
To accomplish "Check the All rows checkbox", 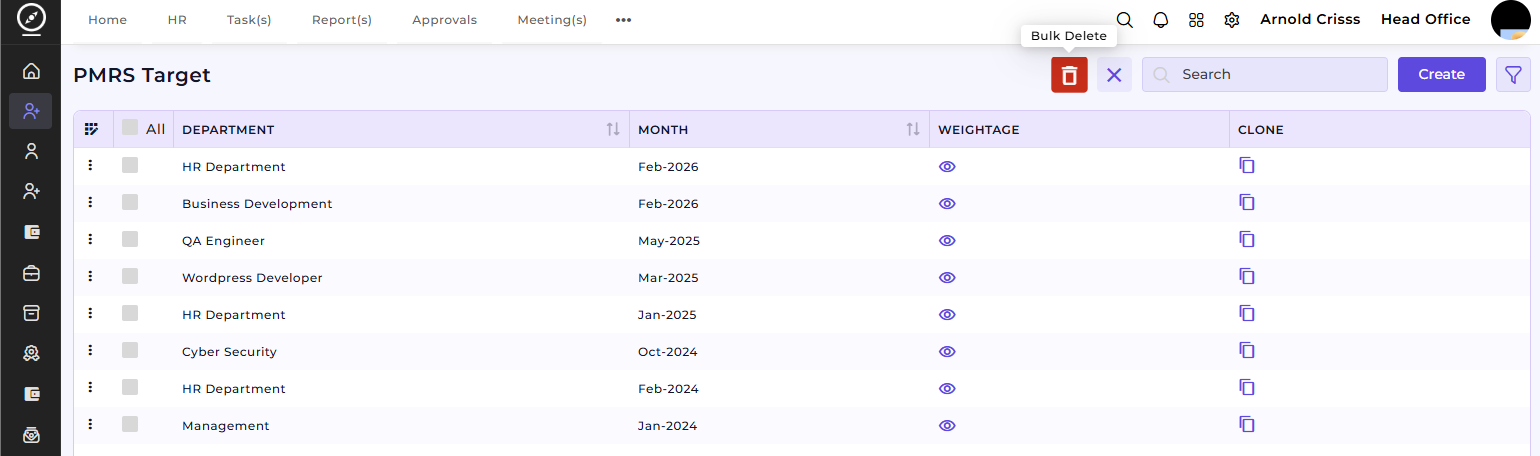I will point(130,128).
